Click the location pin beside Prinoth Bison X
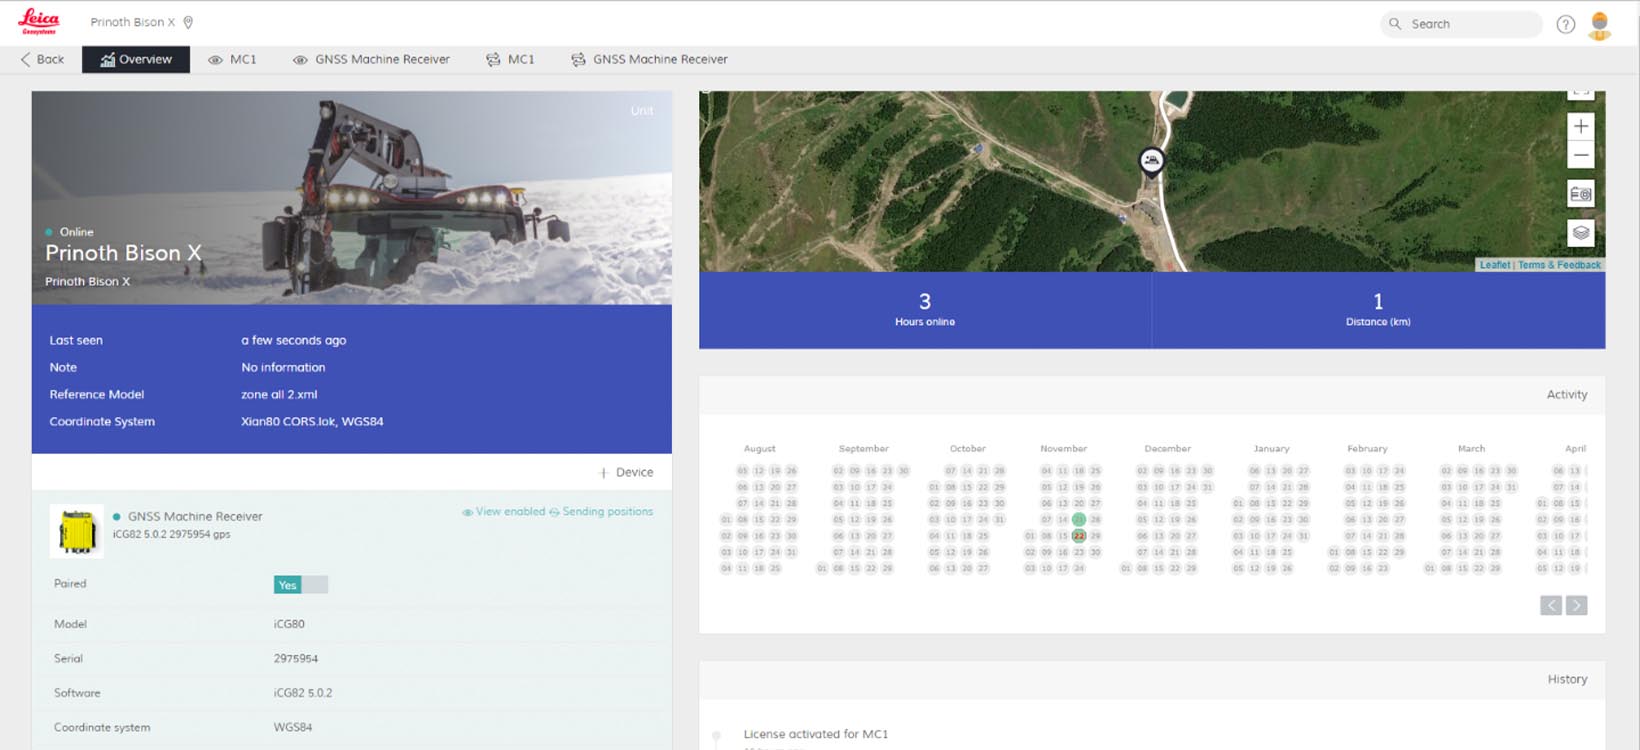The height and width of the screenshot is (750, 1640). point(188,22)
